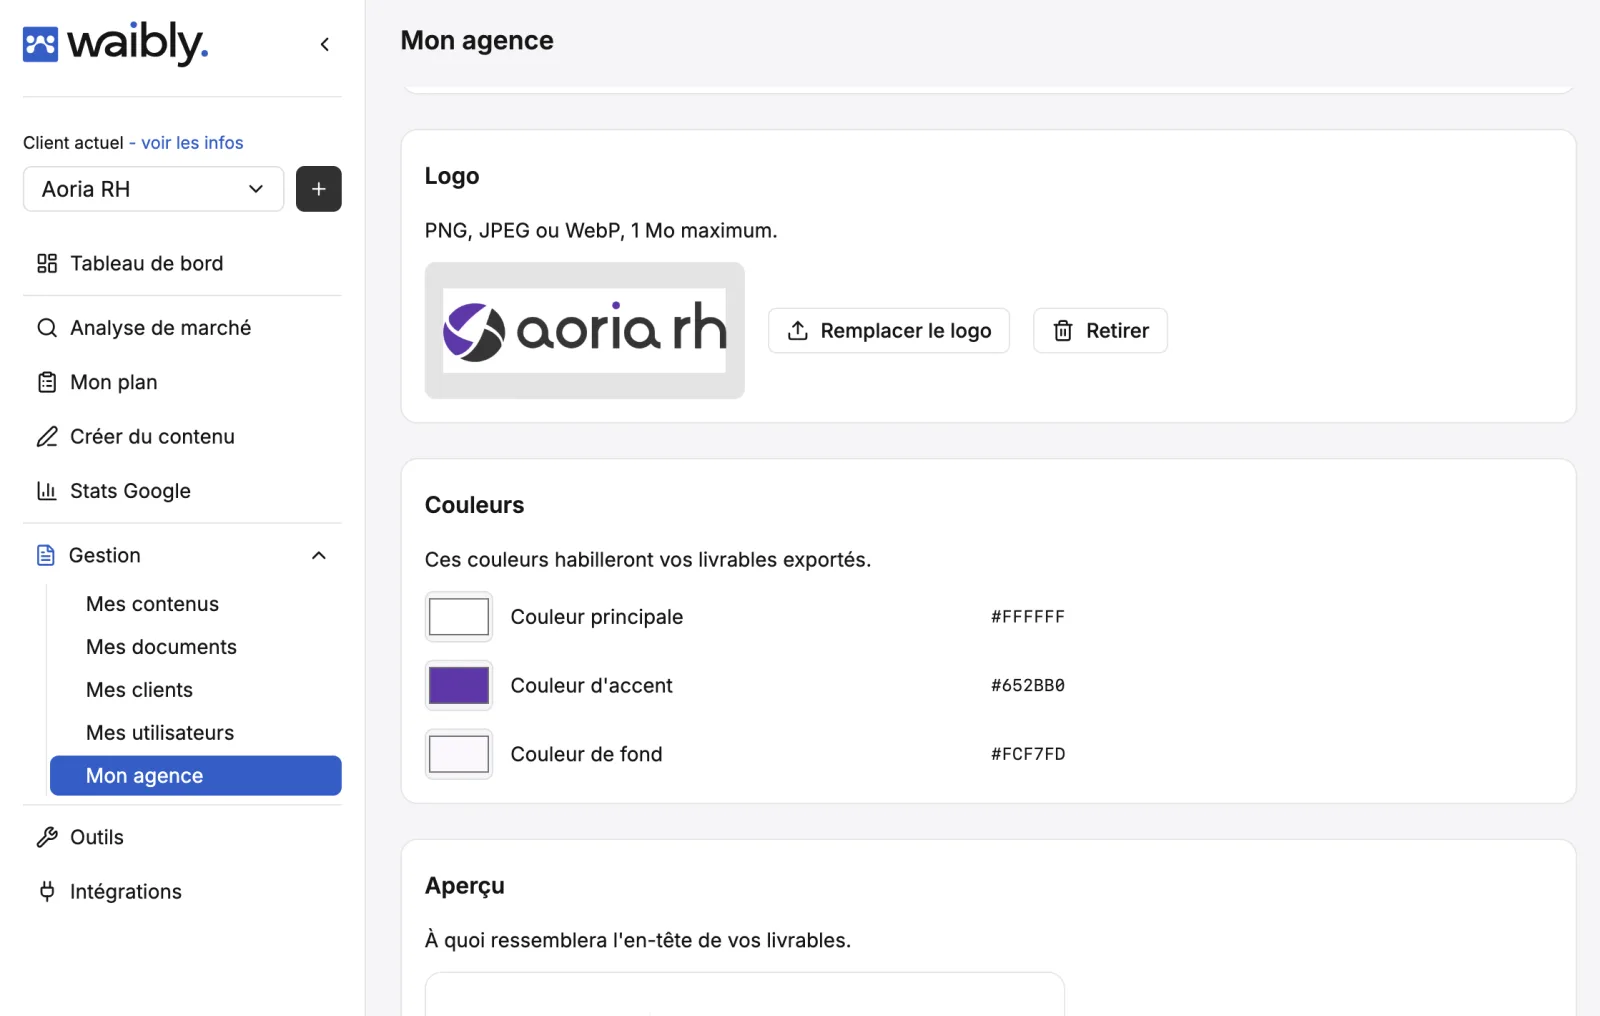Click the Analyse de marché magnifier icon
The height and width of the screenshot is (1016, 1600).
pos(47,328)
